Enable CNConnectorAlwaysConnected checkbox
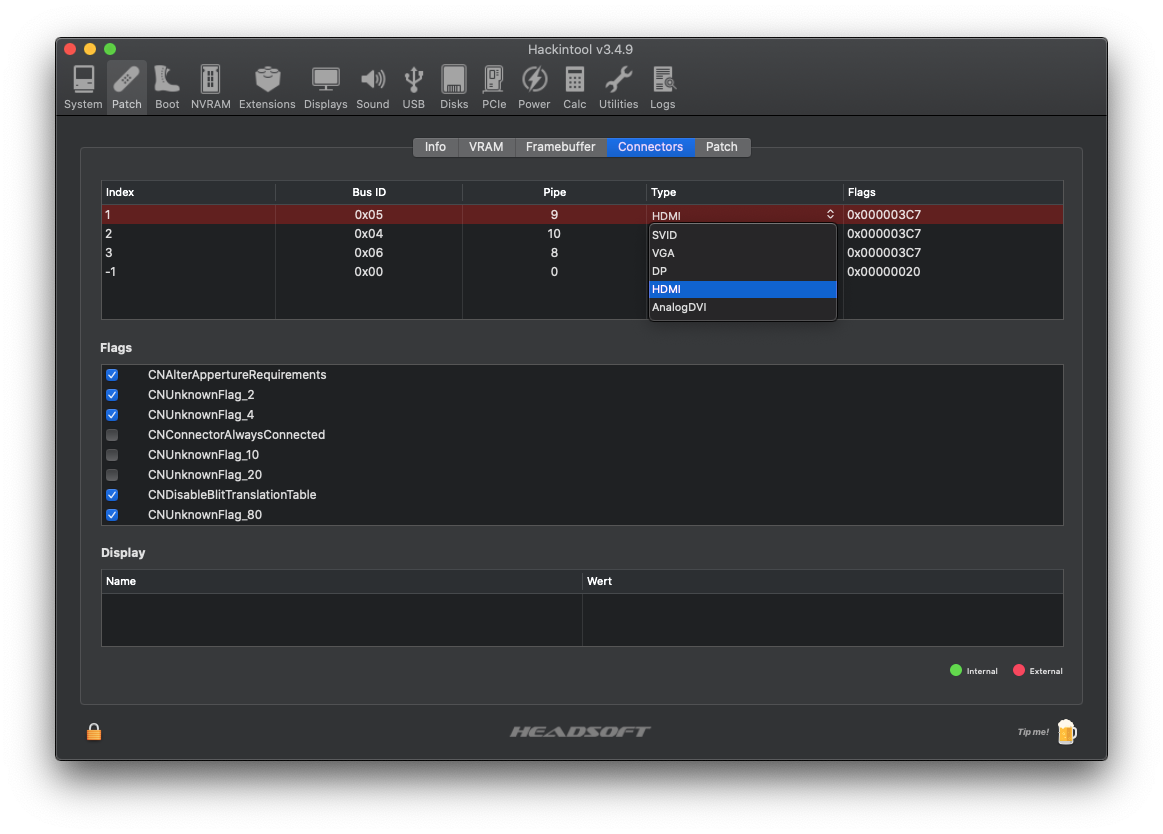The width and height of the screenshot is (1163, 834). pyautogui.click(x=112, y=435)
